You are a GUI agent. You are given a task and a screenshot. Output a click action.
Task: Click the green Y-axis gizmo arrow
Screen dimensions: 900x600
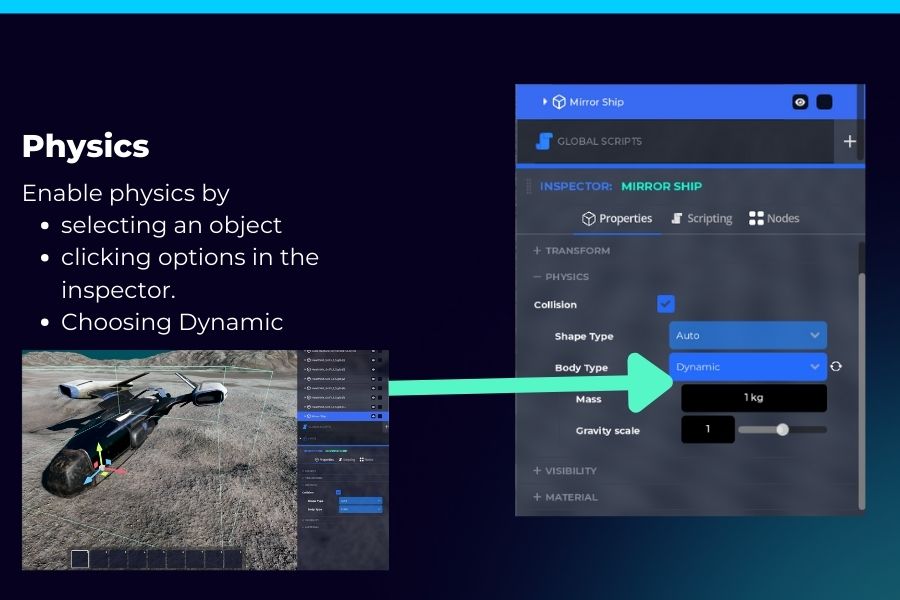98,452
